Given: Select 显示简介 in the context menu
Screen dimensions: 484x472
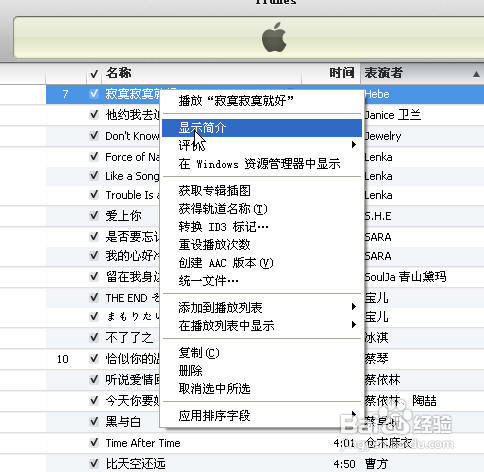Looking at the screenshot, I should point(262,128).
